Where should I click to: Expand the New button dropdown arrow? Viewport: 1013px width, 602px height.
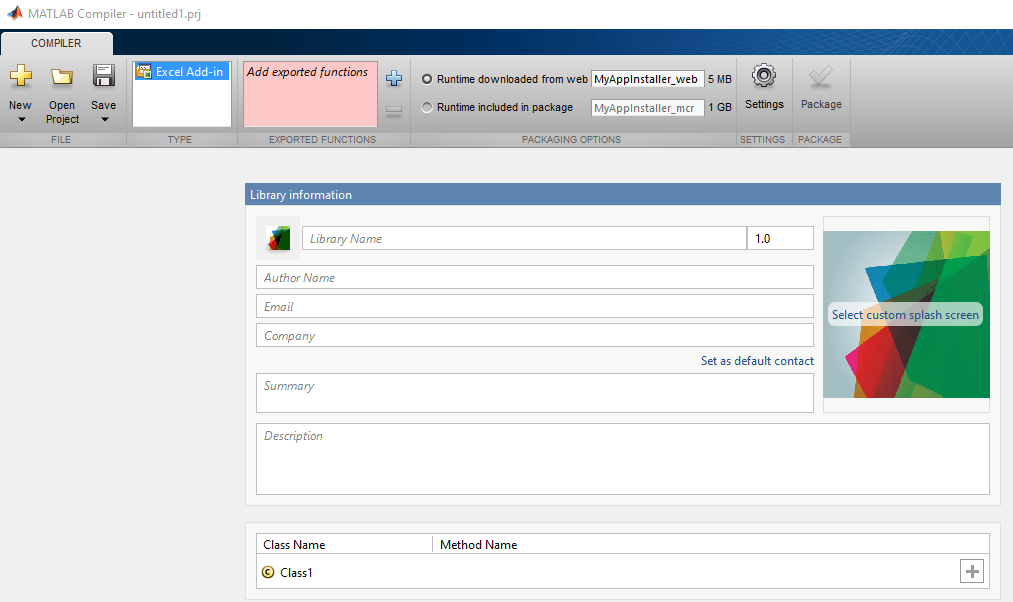click(21, 118)
